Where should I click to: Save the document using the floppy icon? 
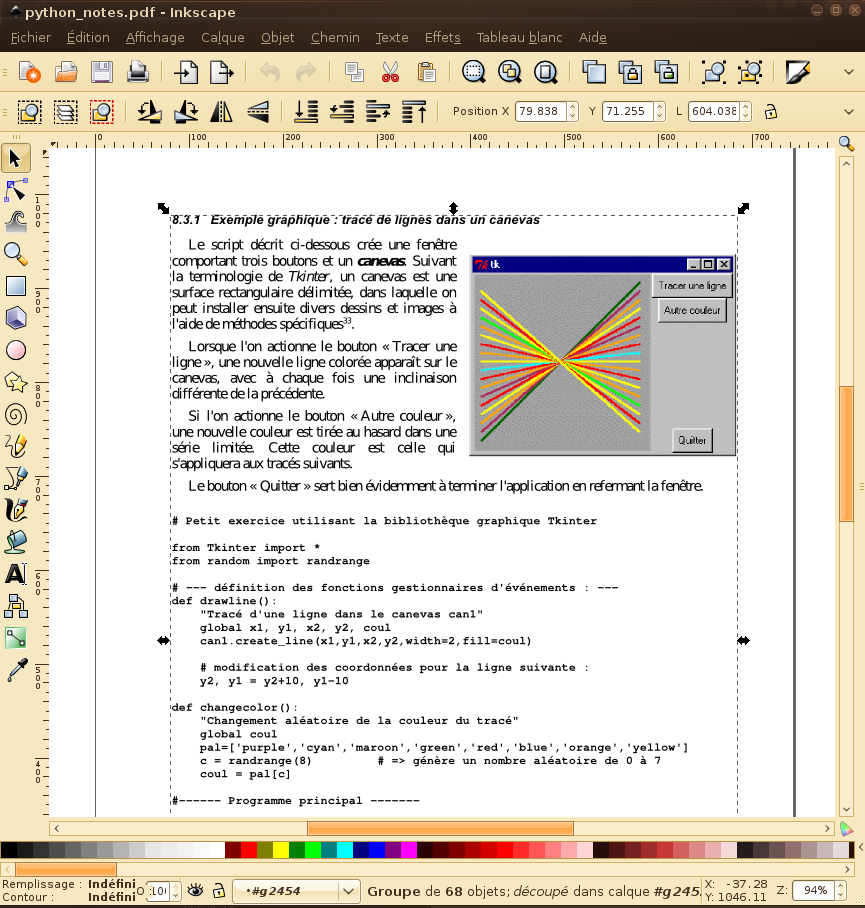coord(102,72)
